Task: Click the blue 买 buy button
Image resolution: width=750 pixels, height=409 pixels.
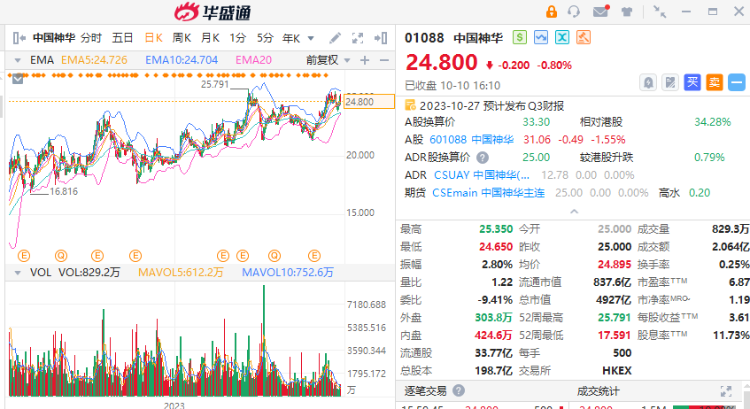Action: click(692, 83)
